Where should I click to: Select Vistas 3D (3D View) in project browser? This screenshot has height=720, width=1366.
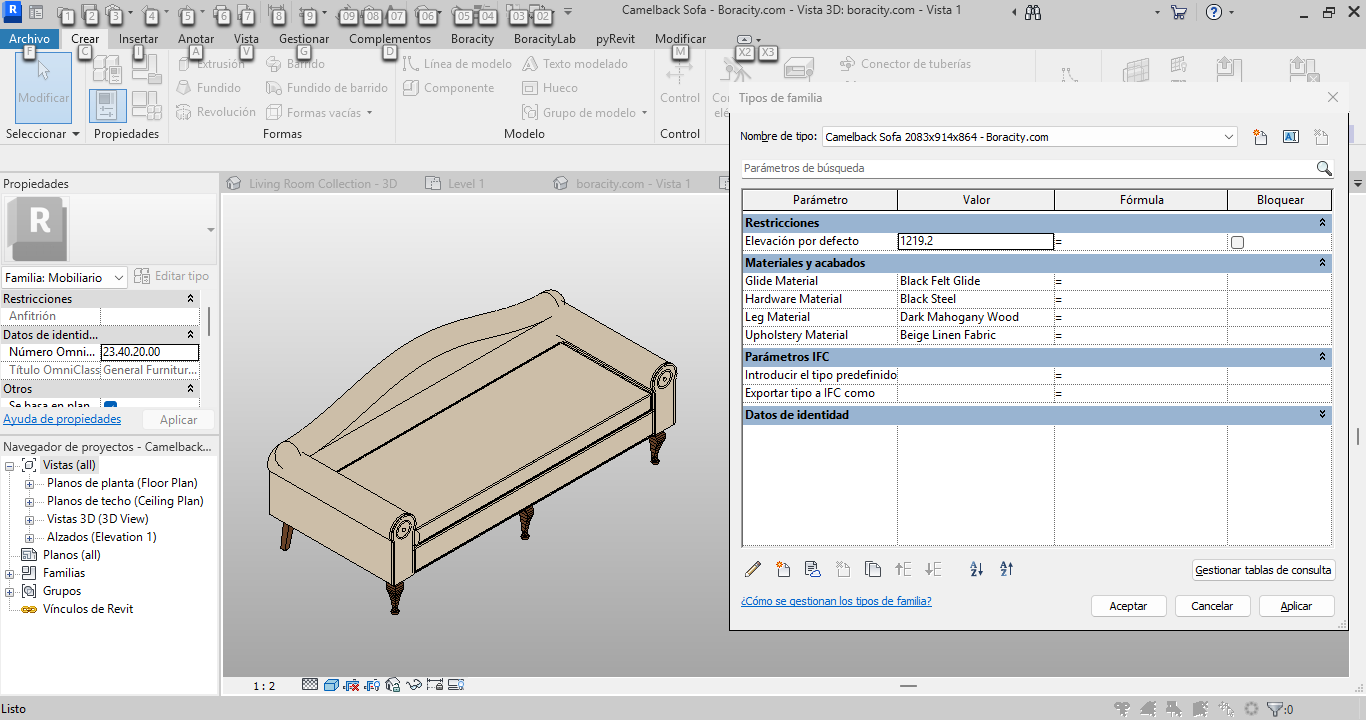coord(97,519)
